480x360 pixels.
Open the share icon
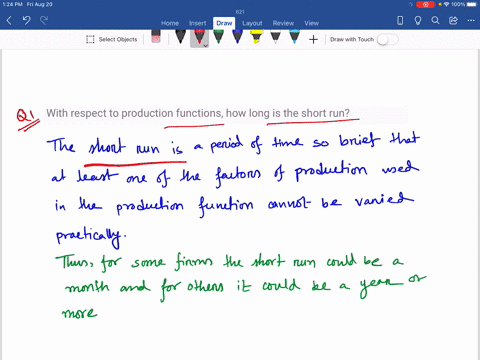tap(453, 21)
